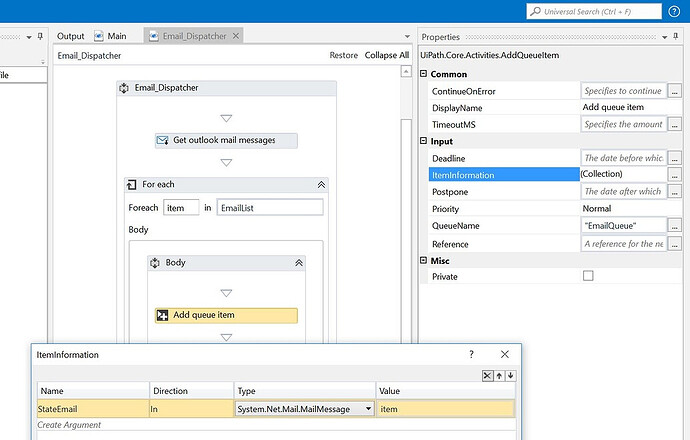Click the Postpone value field
The image size is (690, 440).
[623, 191]
